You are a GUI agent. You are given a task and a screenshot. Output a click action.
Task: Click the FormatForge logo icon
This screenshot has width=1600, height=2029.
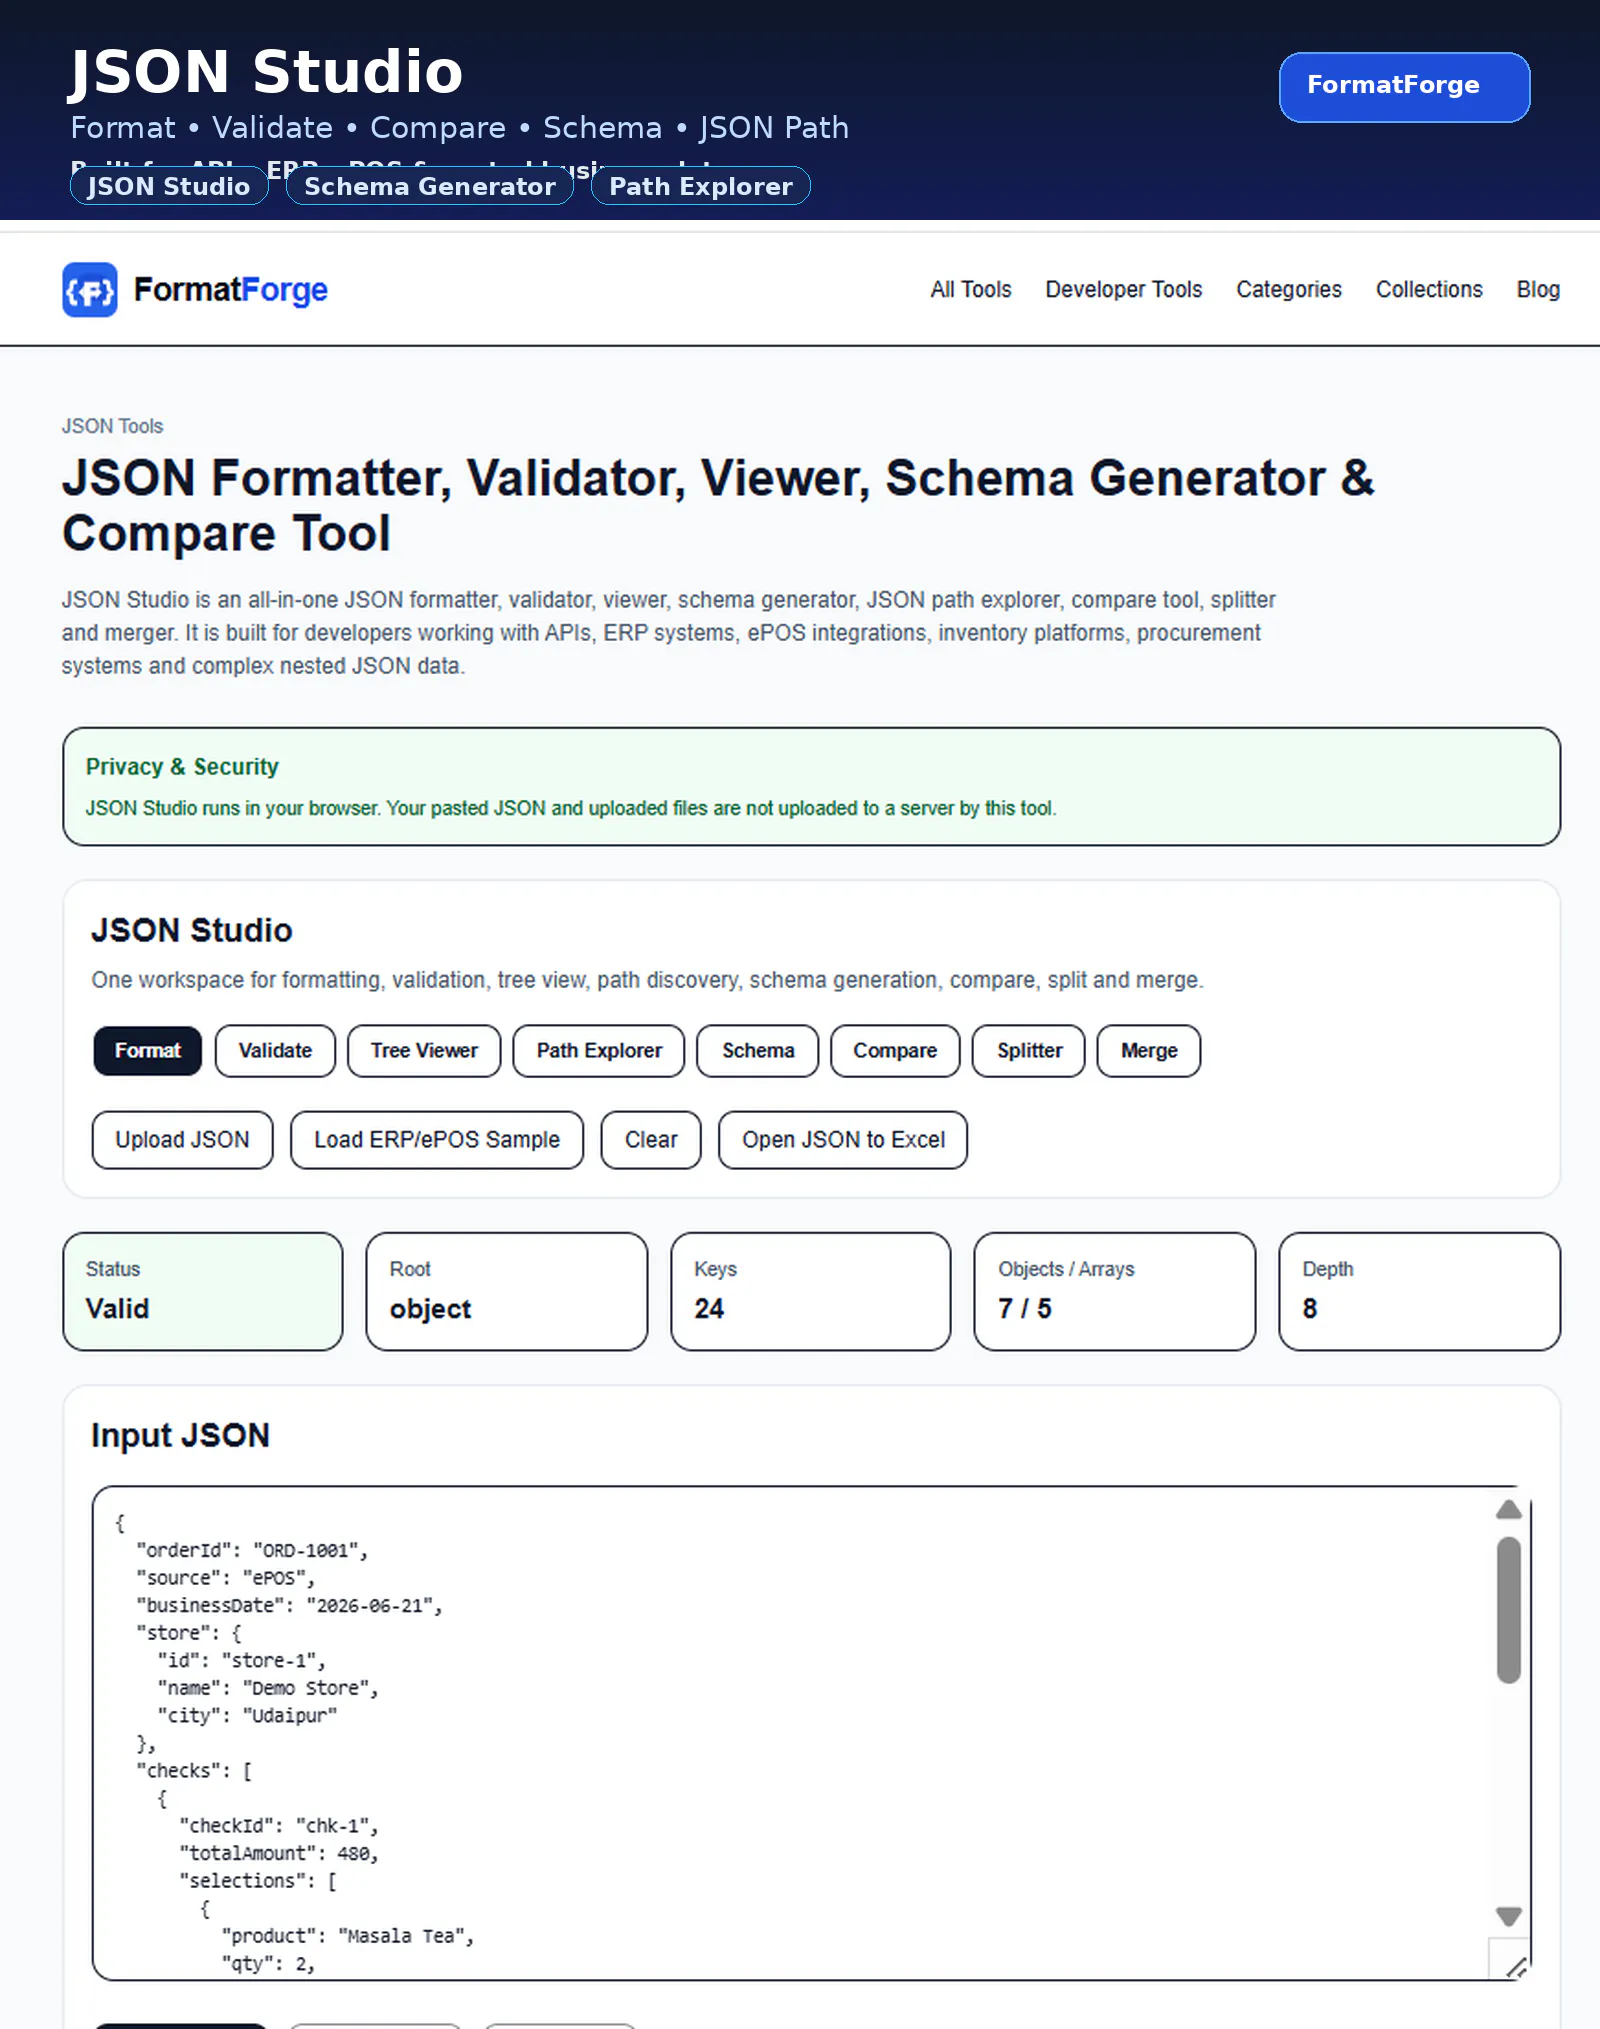90,290
